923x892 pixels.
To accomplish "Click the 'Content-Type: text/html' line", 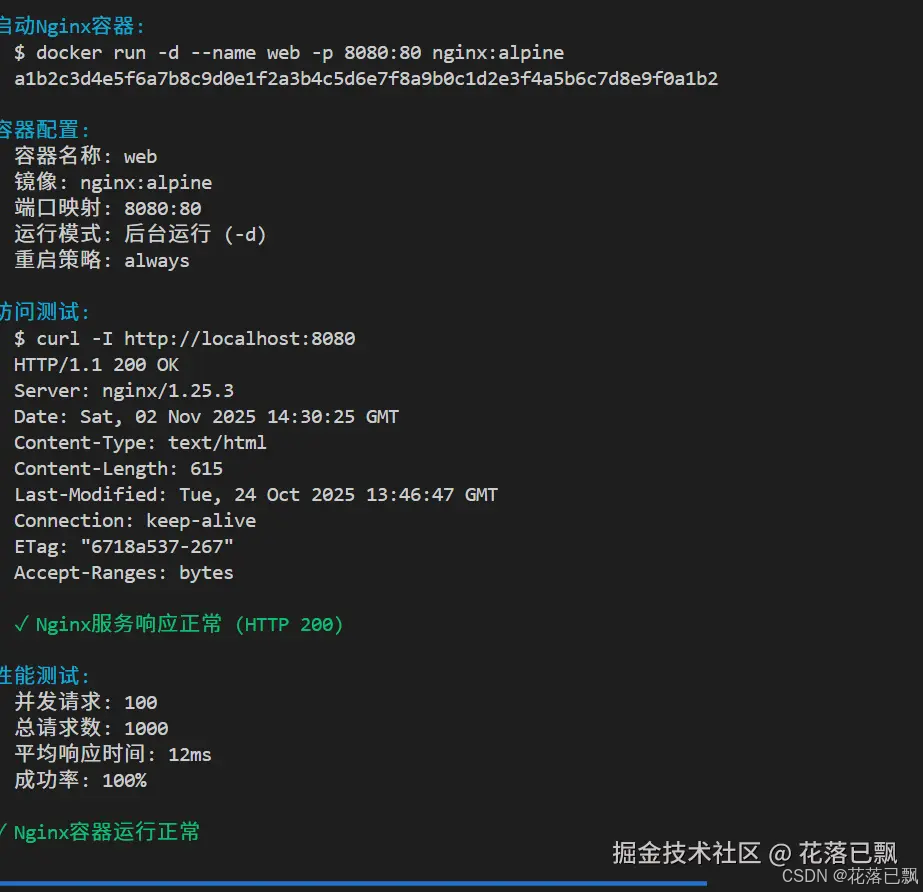I will 140,443.
